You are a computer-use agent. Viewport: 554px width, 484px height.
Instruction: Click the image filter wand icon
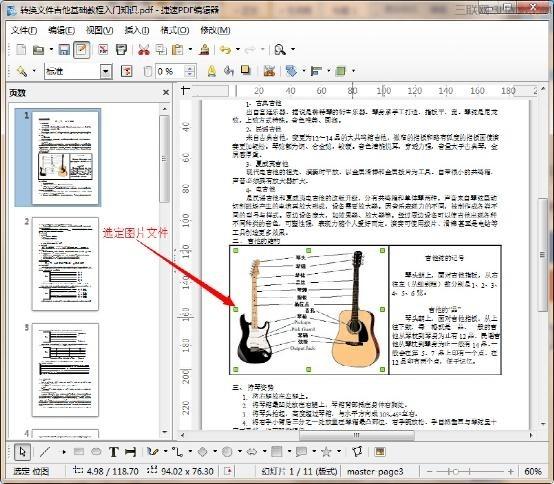tap(22, 71)
